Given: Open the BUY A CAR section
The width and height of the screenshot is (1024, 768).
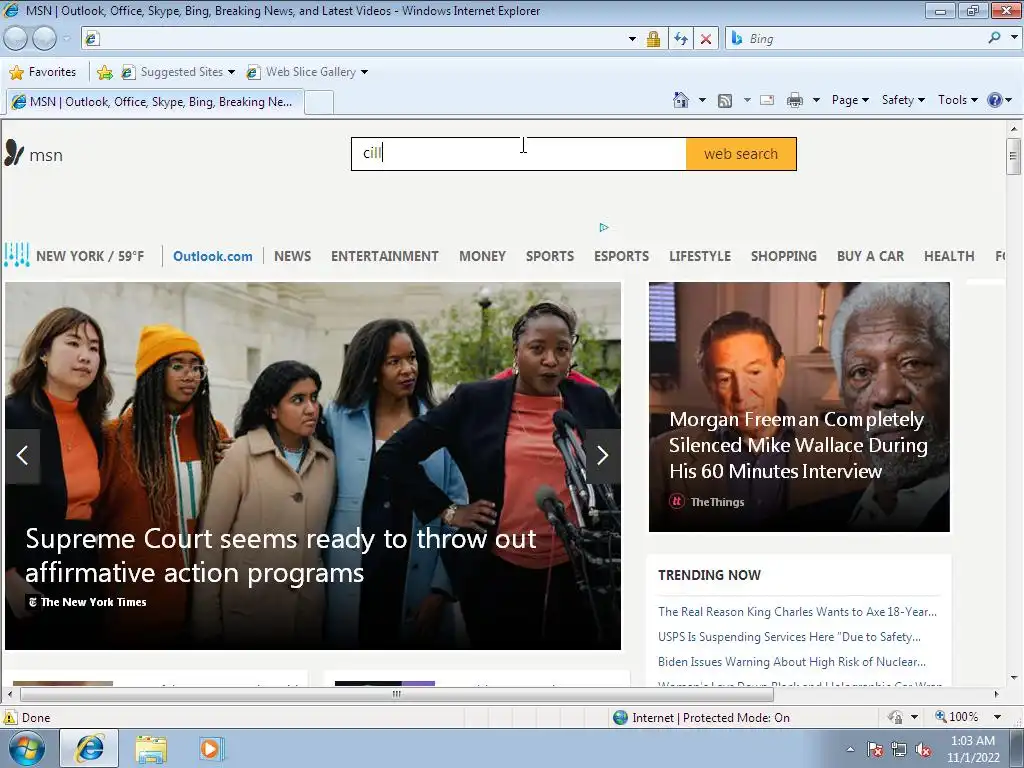Looking at the screenshot, I should pos(871,256).
